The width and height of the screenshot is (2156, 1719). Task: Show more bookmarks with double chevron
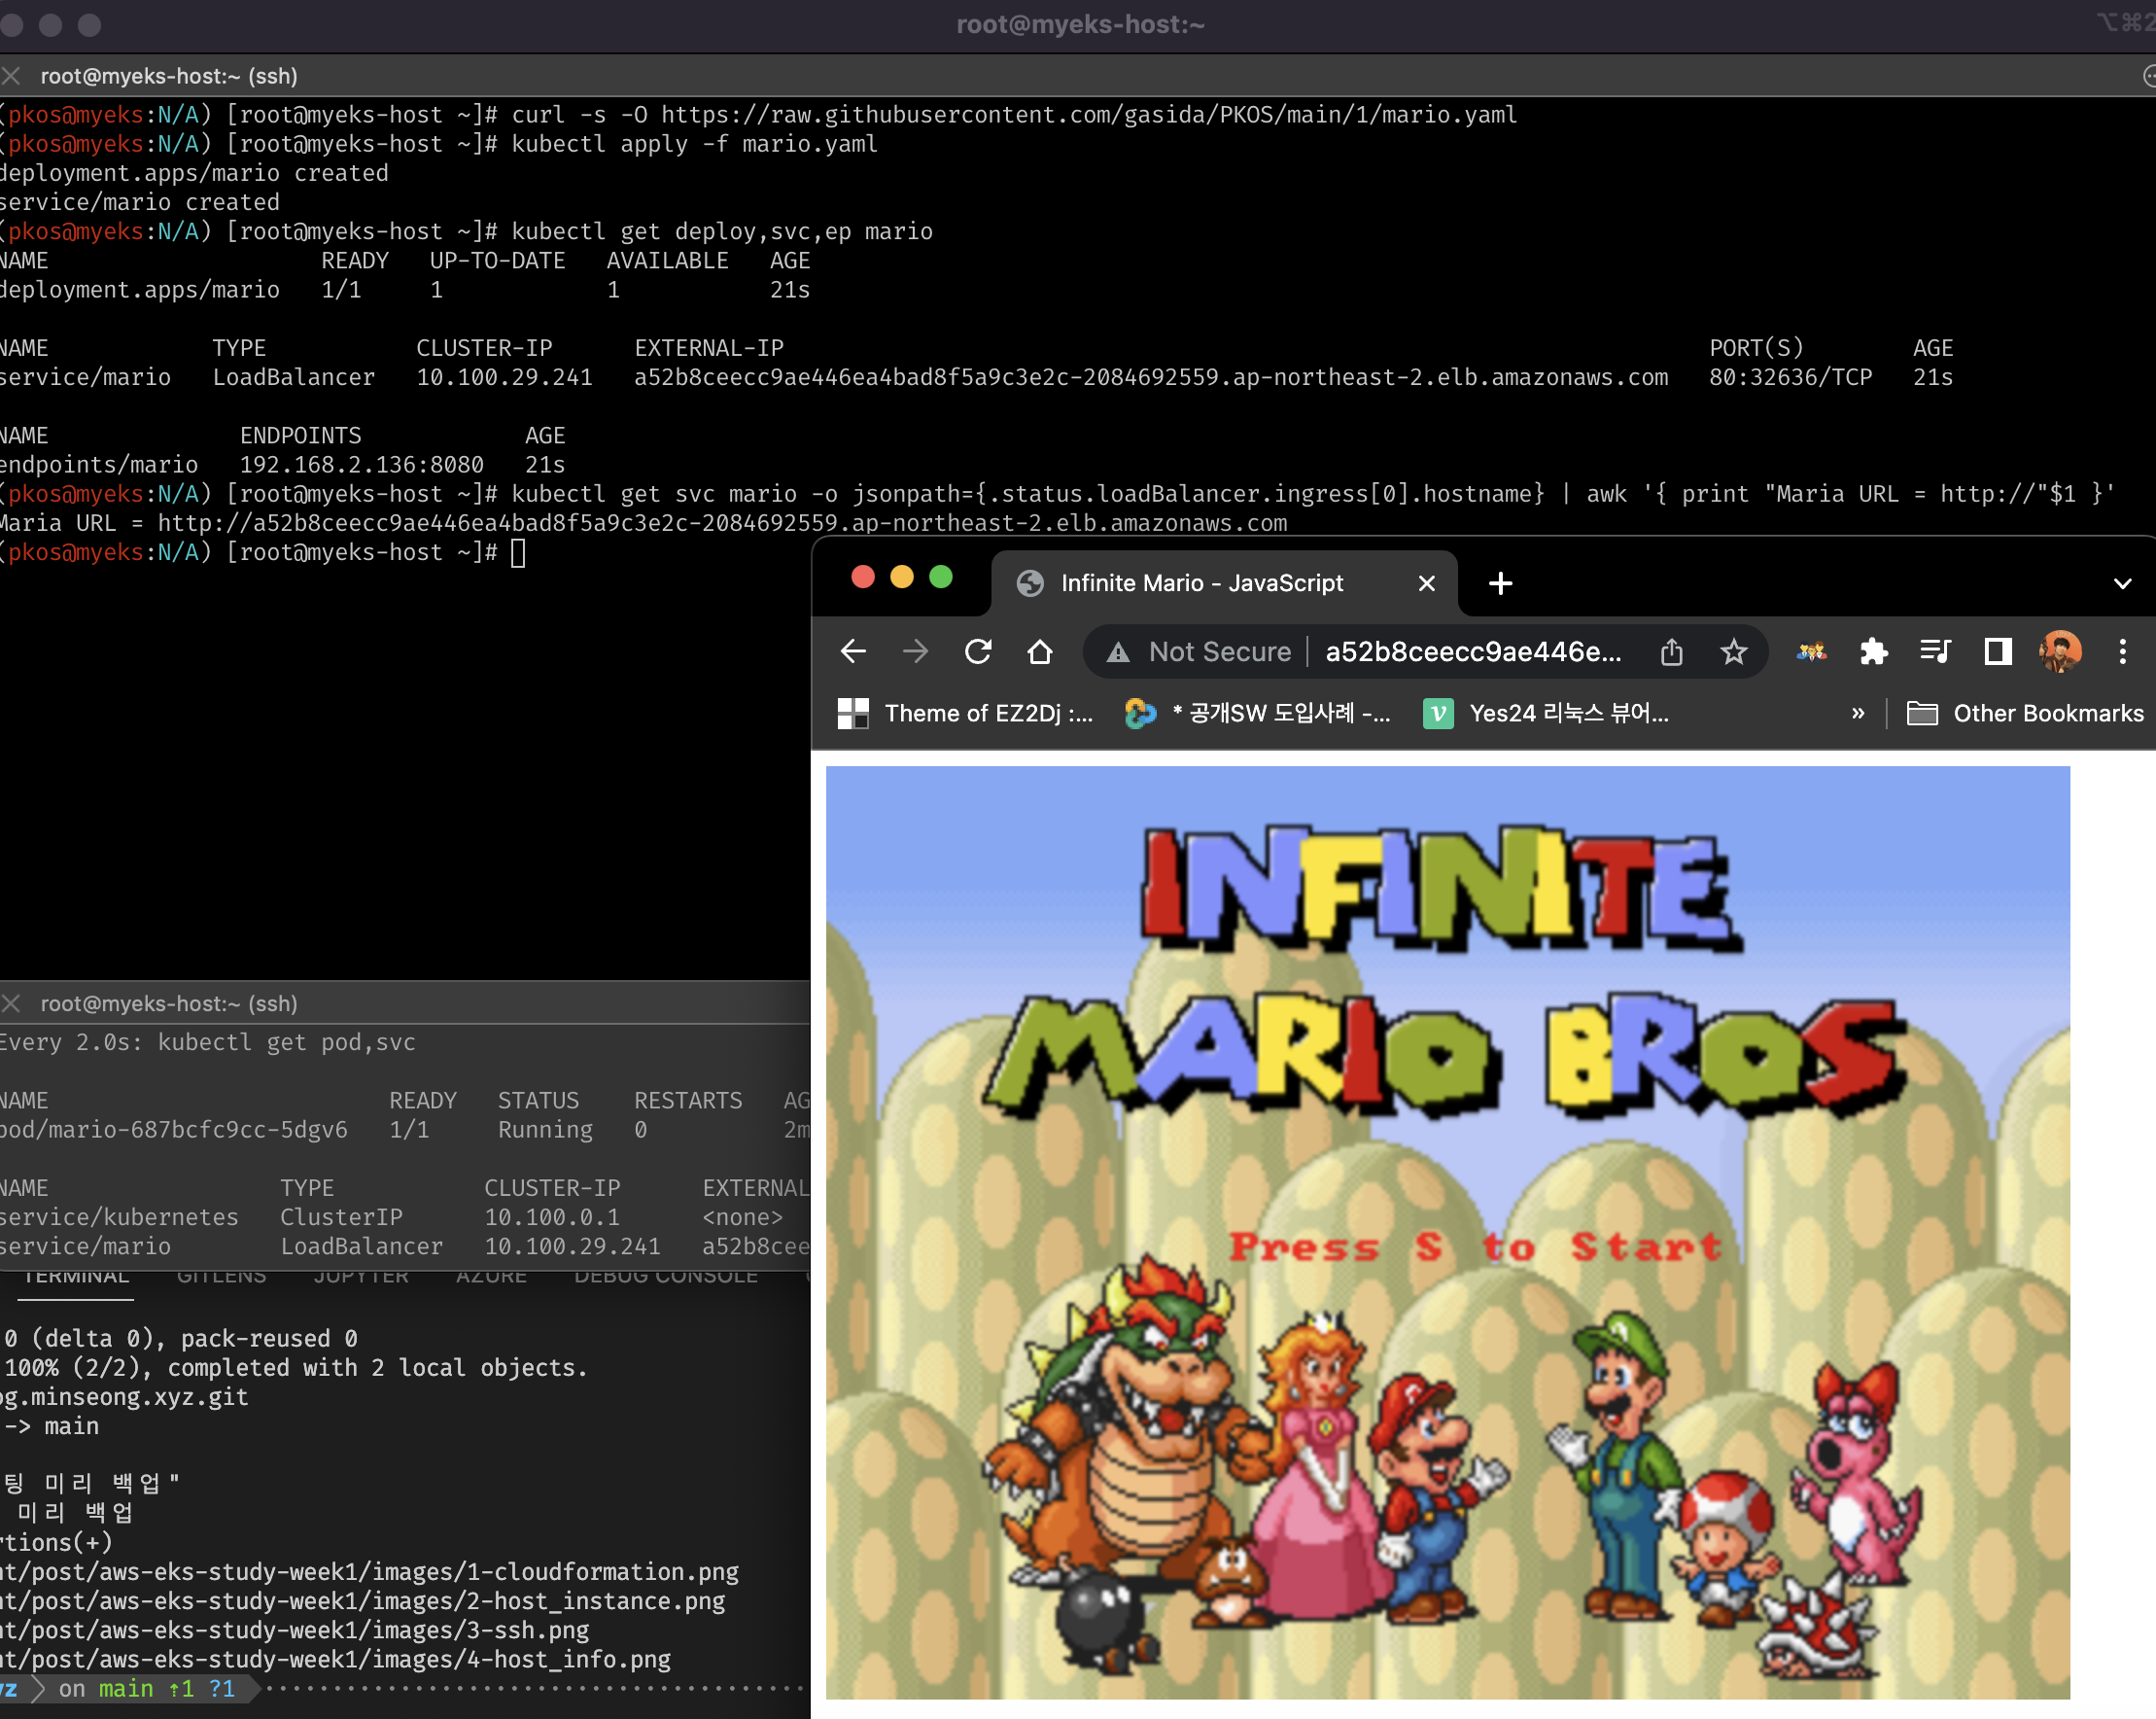1858,713
